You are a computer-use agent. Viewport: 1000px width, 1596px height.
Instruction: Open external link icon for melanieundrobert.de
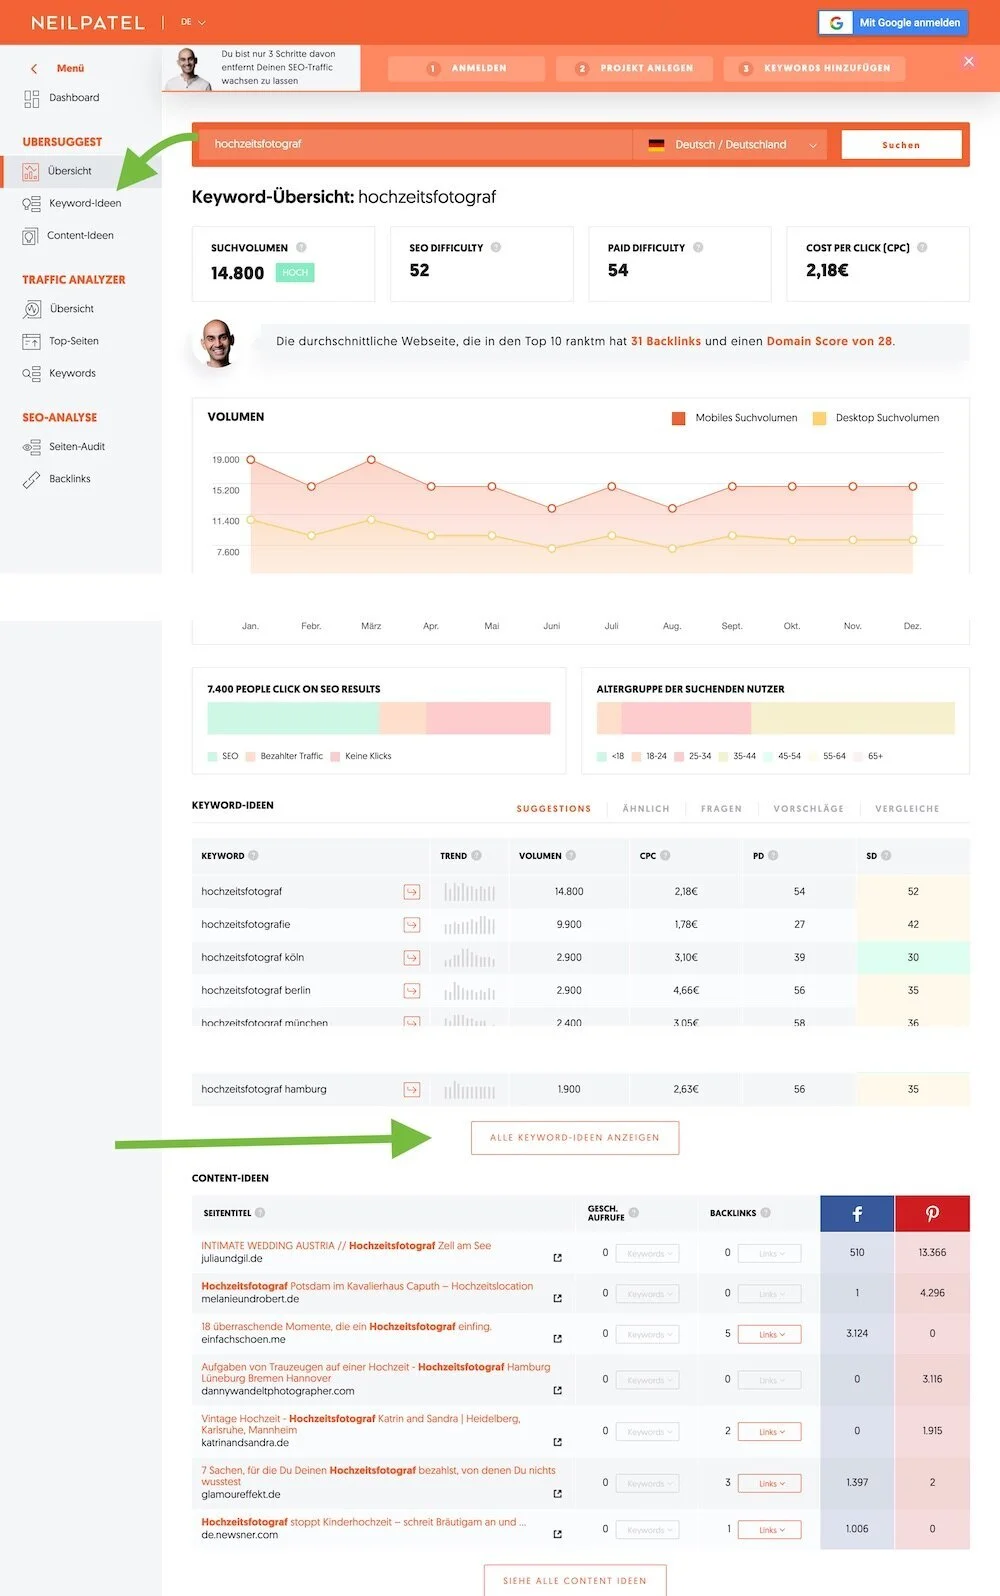[x=557, y=1299]
